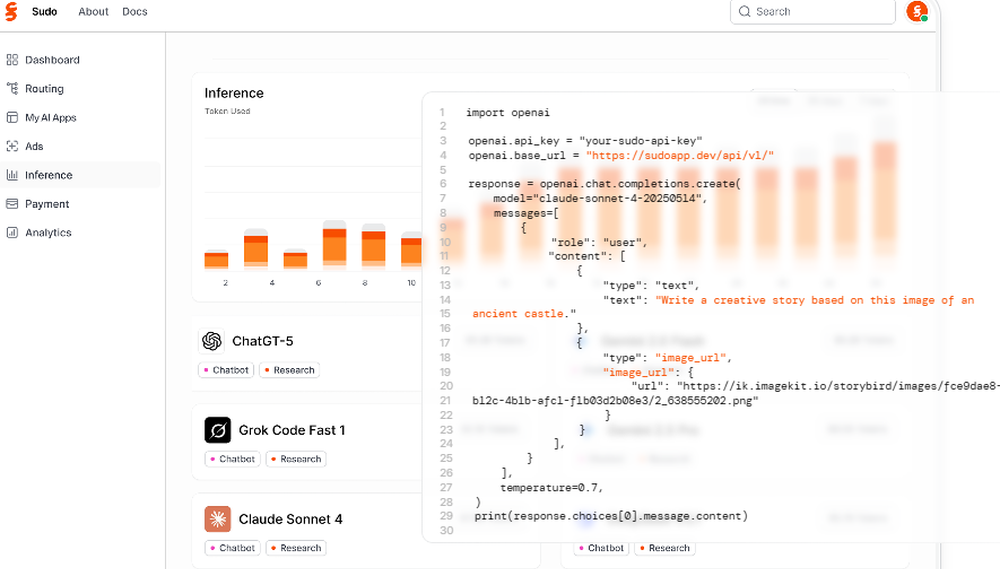Open the Dashboard sidebar icon
Viewport: 1000px width, 569px height.
12,60
